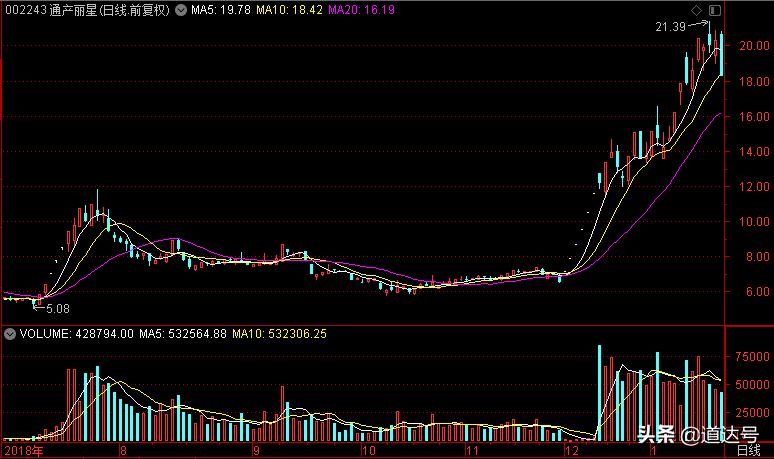Click the 日线 period label at bottom right
774x459 pixels.
point(749,451)
